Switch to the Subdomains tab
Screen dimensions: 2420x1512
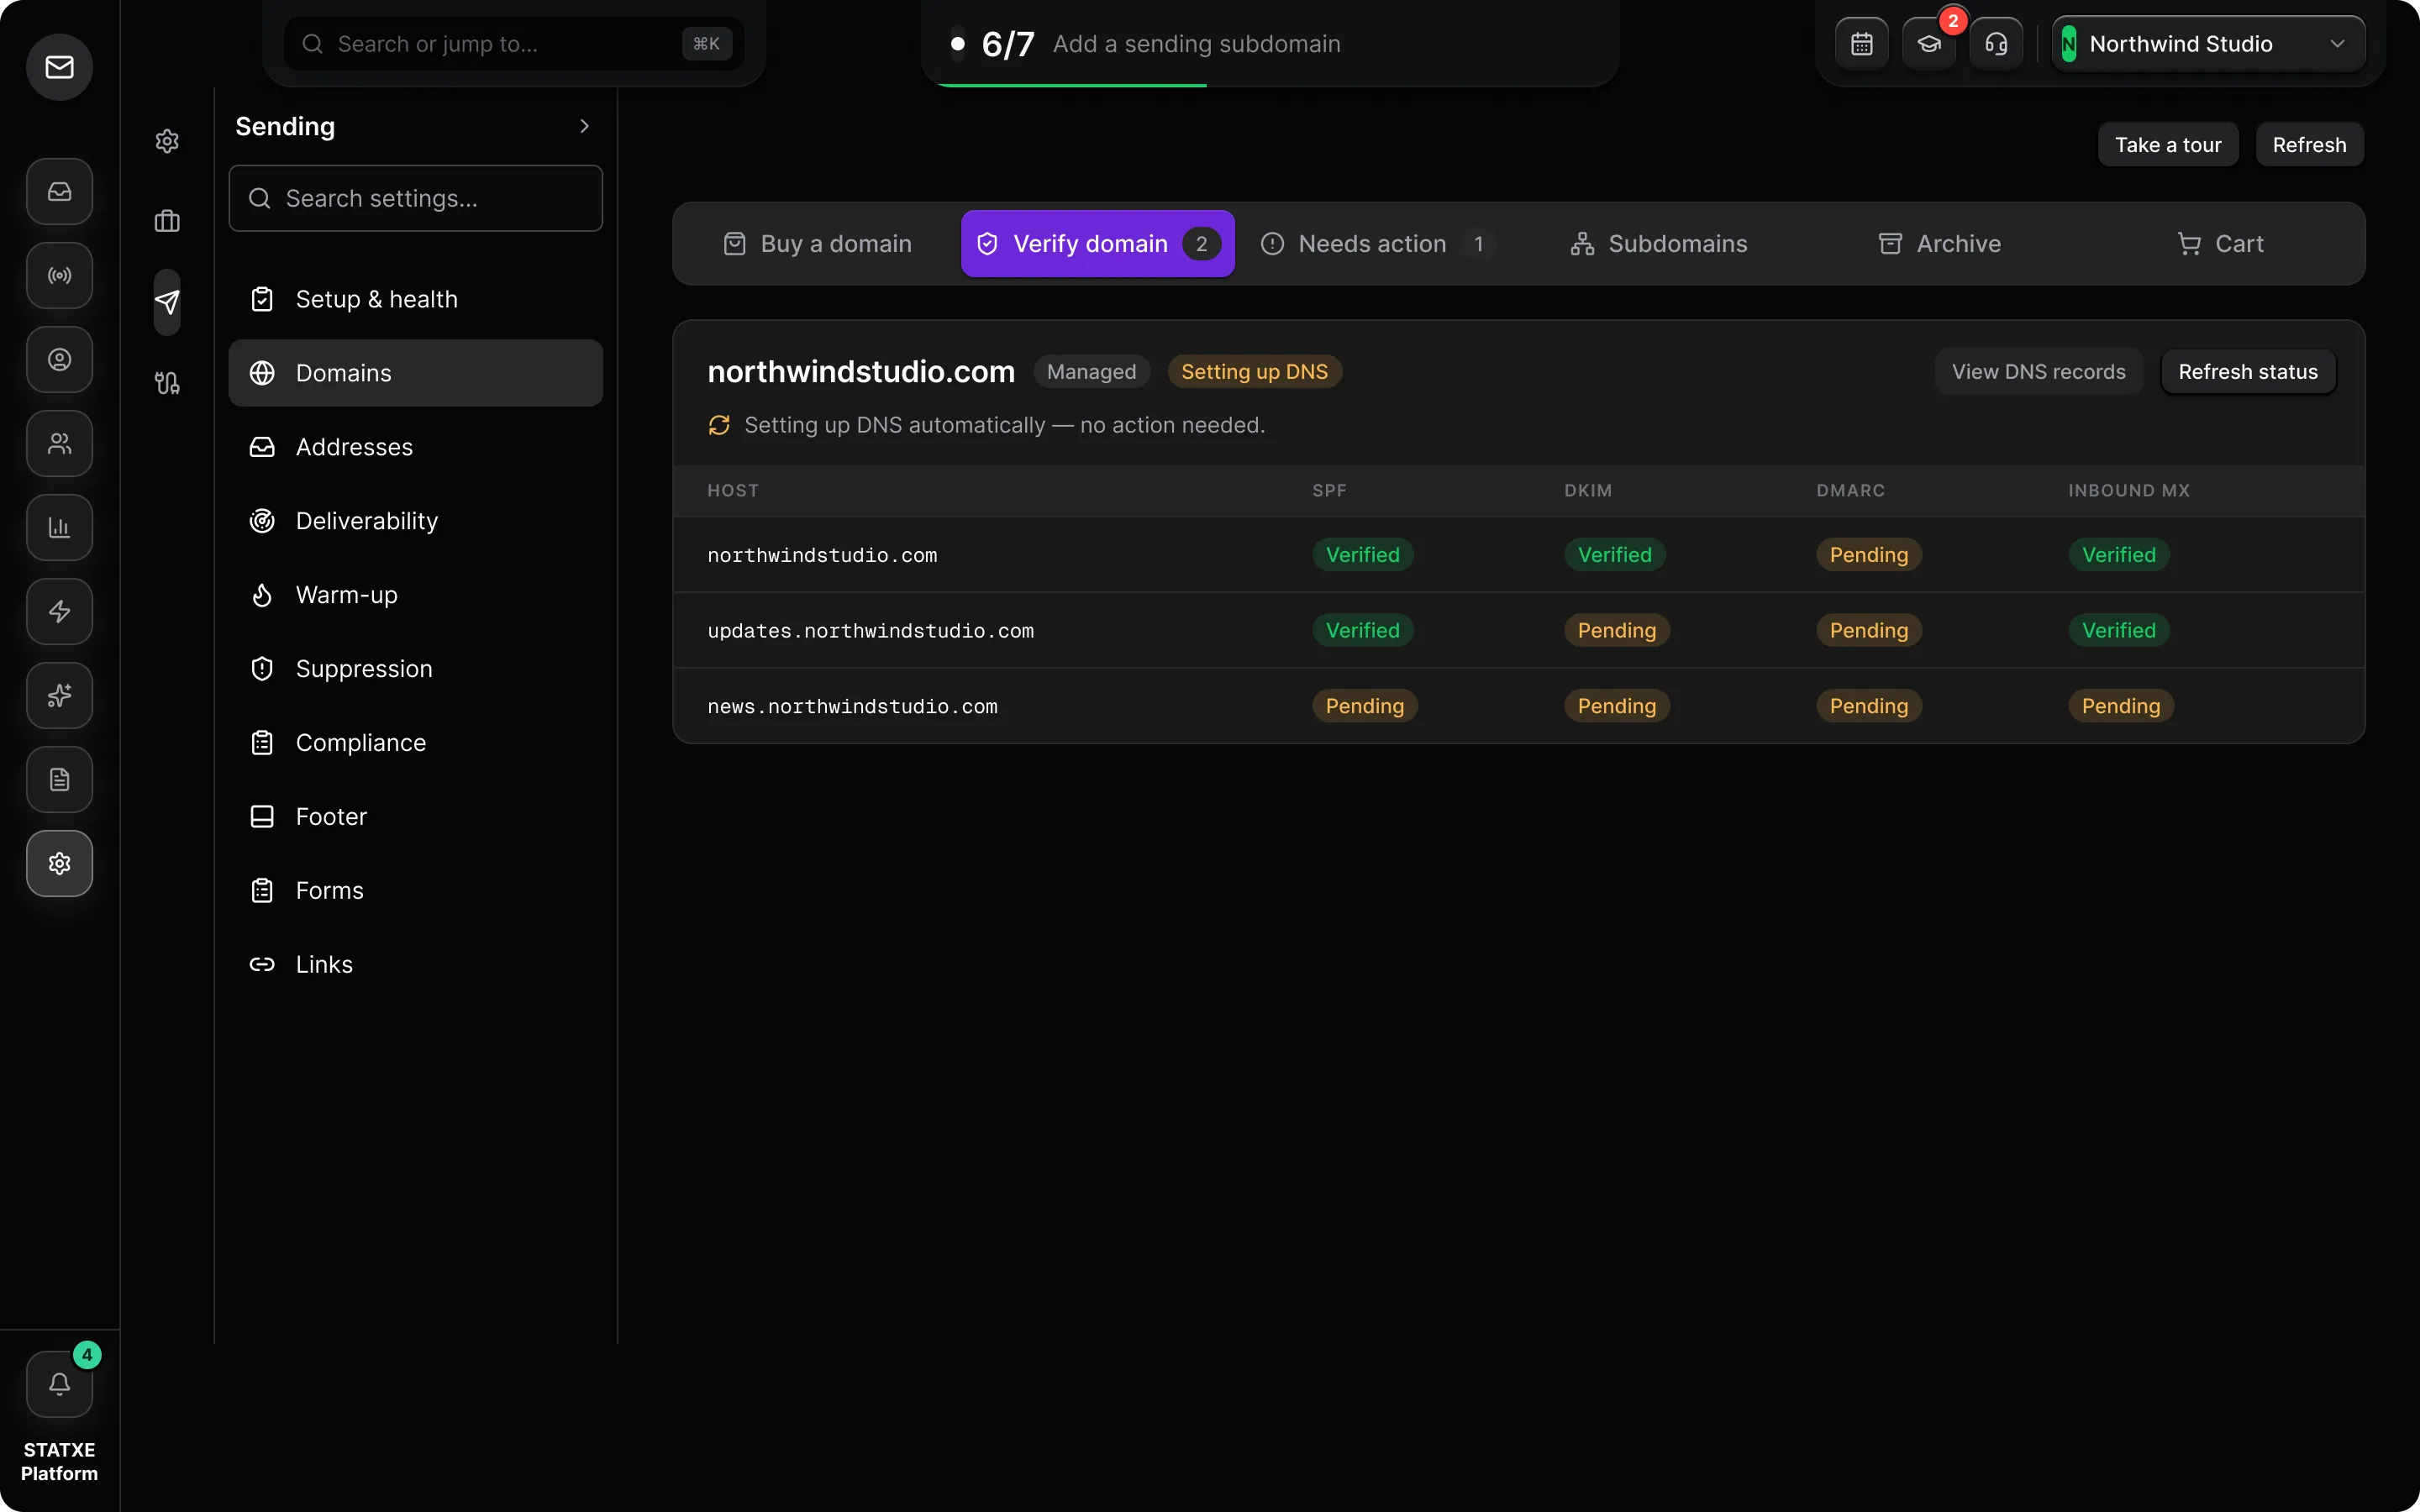(x=1659, y=244)
